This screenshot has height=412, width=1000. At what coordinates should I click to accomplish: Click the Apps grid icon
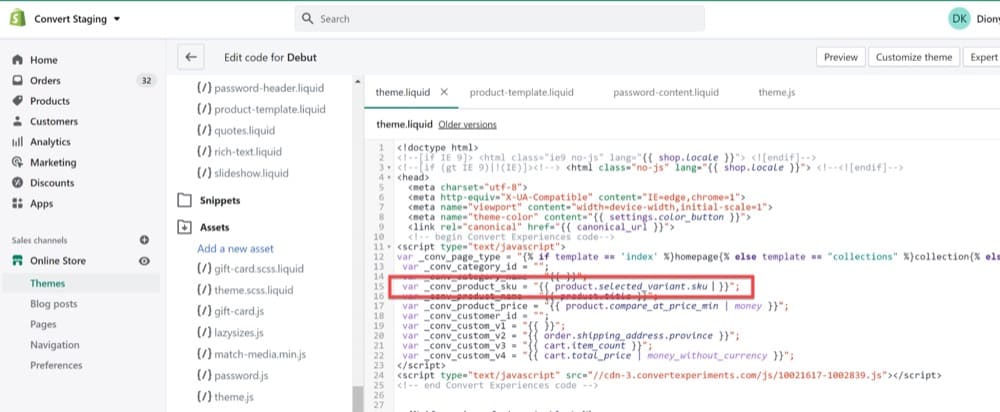[x=17, y=203]
